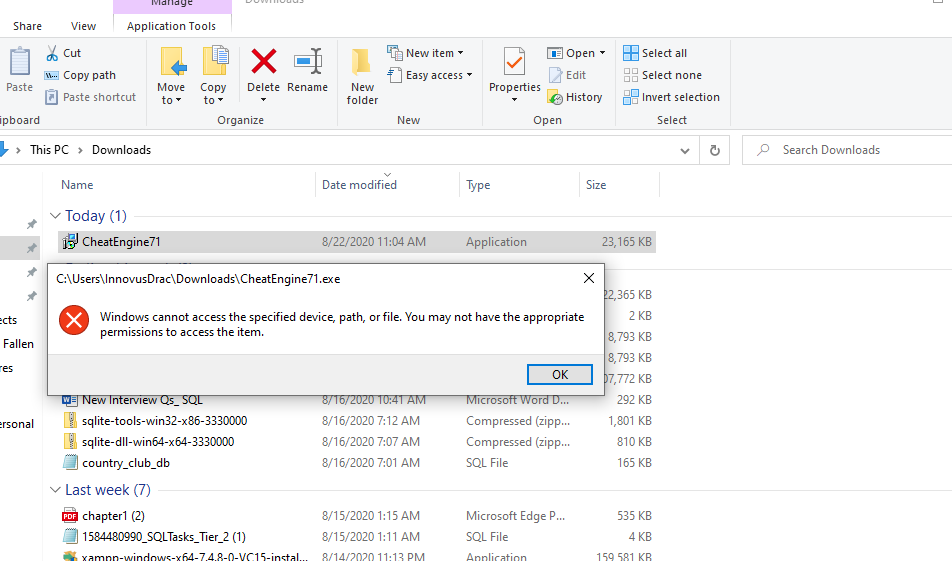The height and width of the screenshot is (561, 952).
Task: Collapse the Last week file group
Action: pos(54,490)
